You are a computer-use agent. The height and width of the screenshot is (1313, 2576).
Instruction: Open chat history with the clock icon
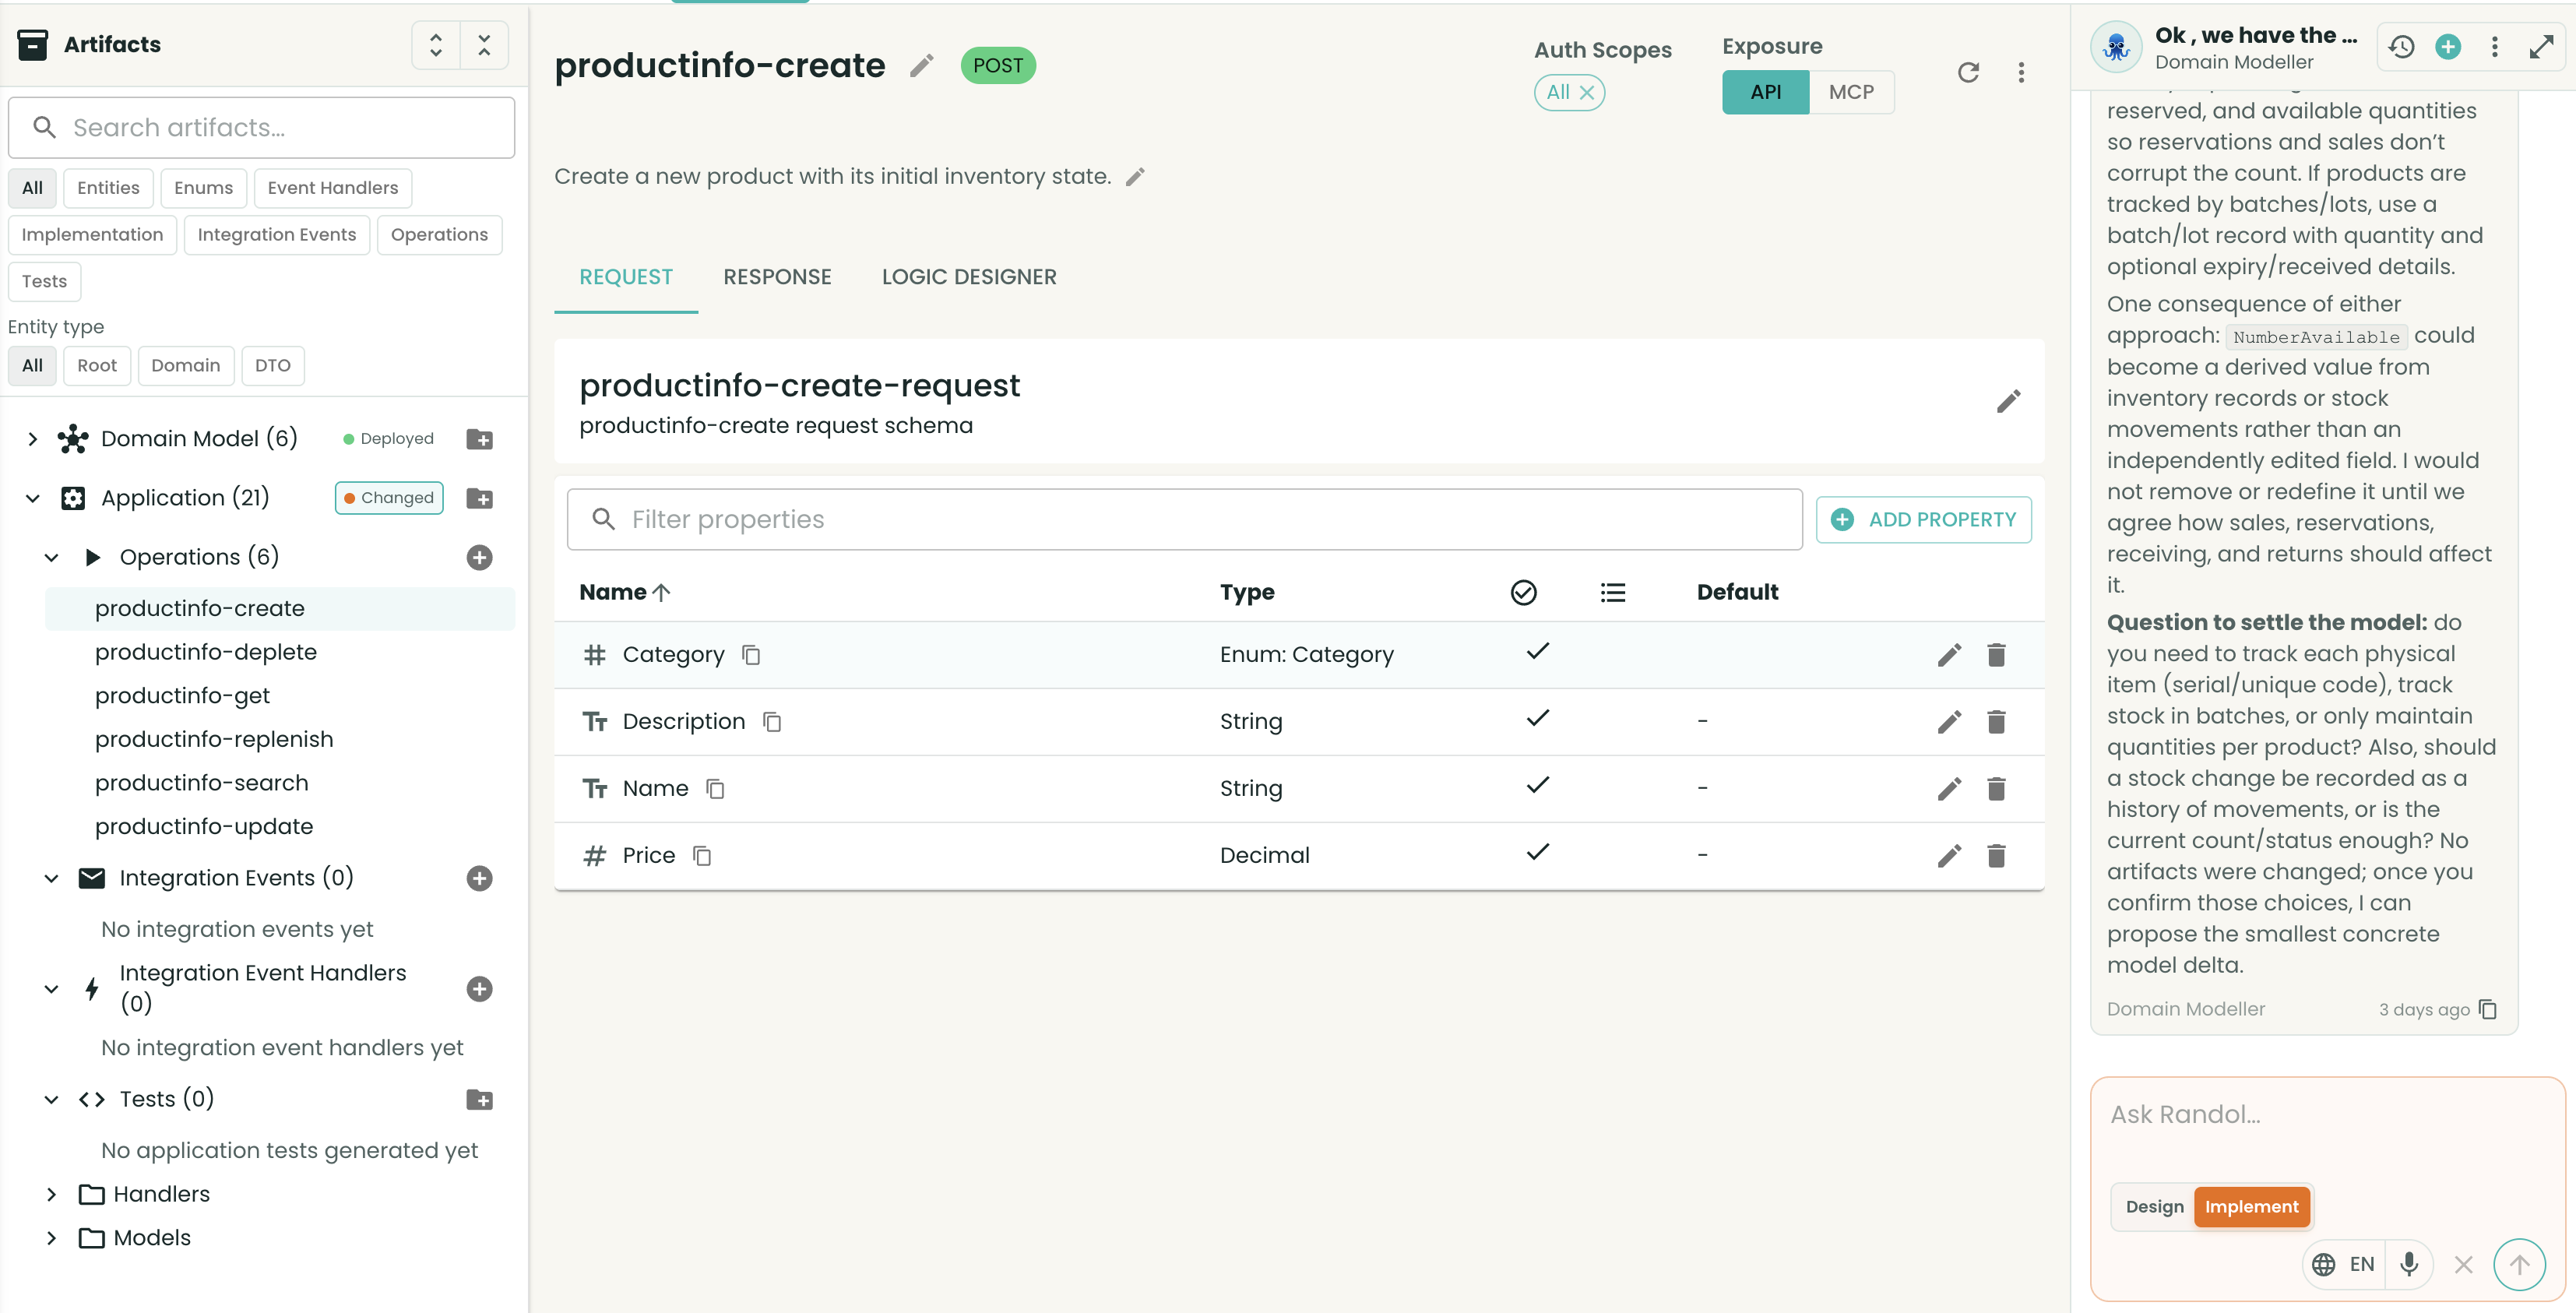click(2401, 46)
